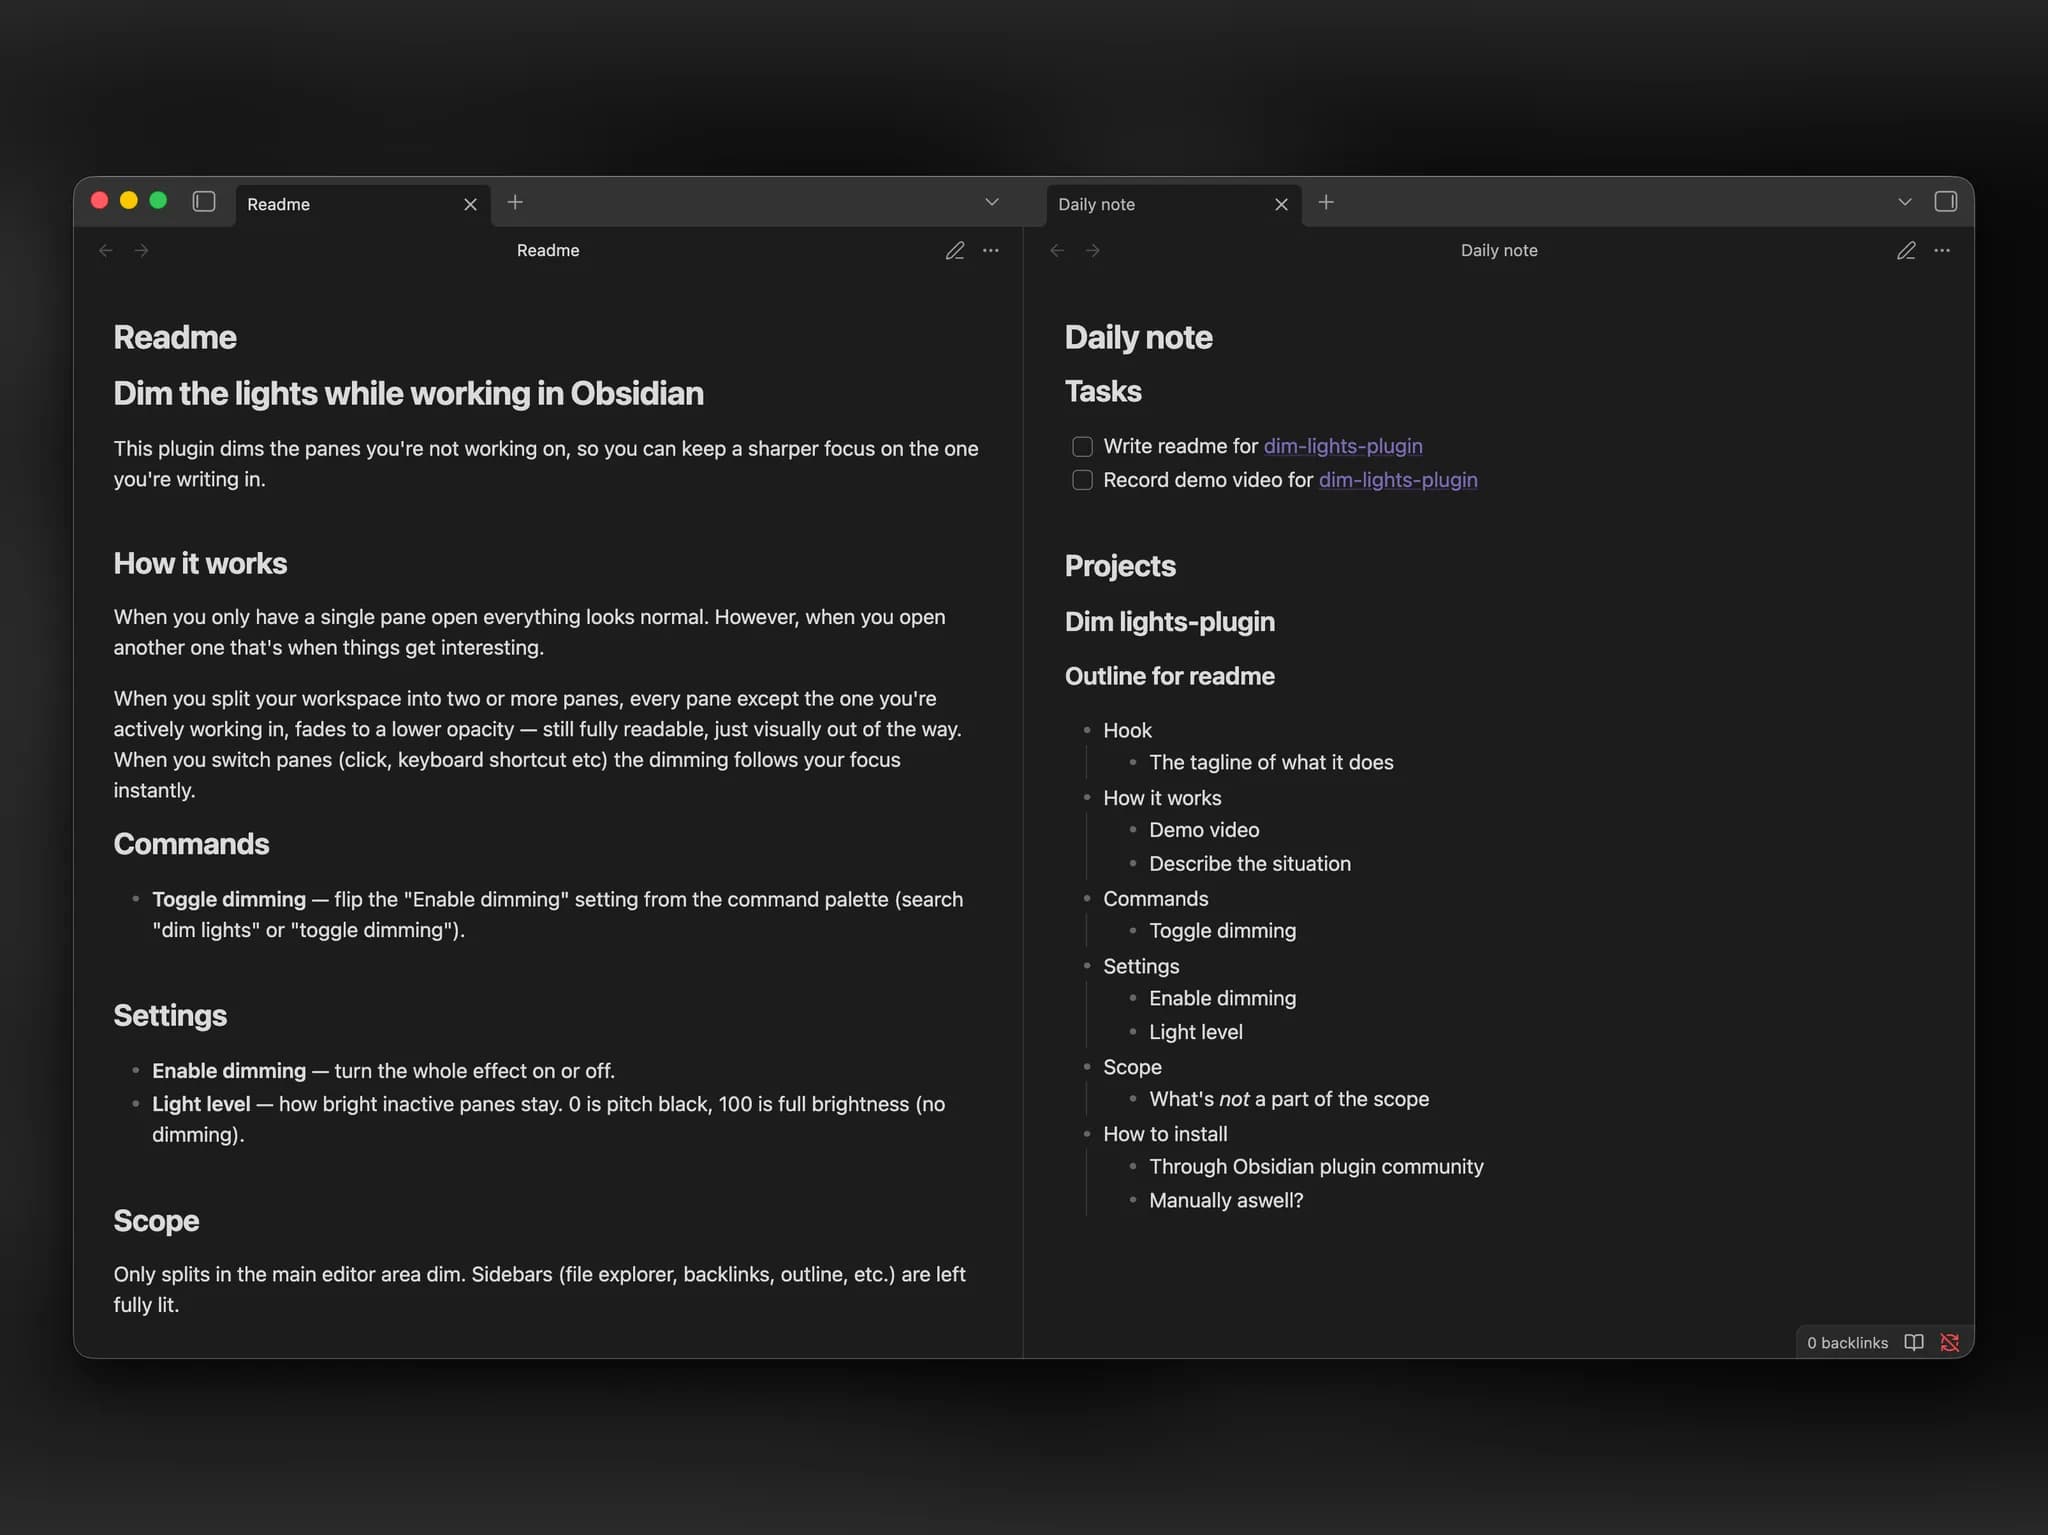
Task: Click the Scope heading in Readme
Action: tap(156, 1220)
